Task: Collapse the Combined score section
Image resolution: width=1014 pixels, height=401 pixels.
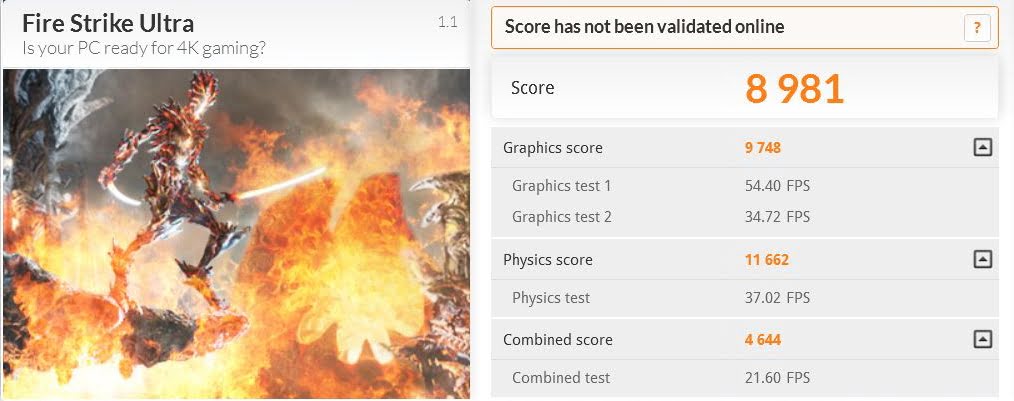Action: pyautogui.click(x=982, y=340)
